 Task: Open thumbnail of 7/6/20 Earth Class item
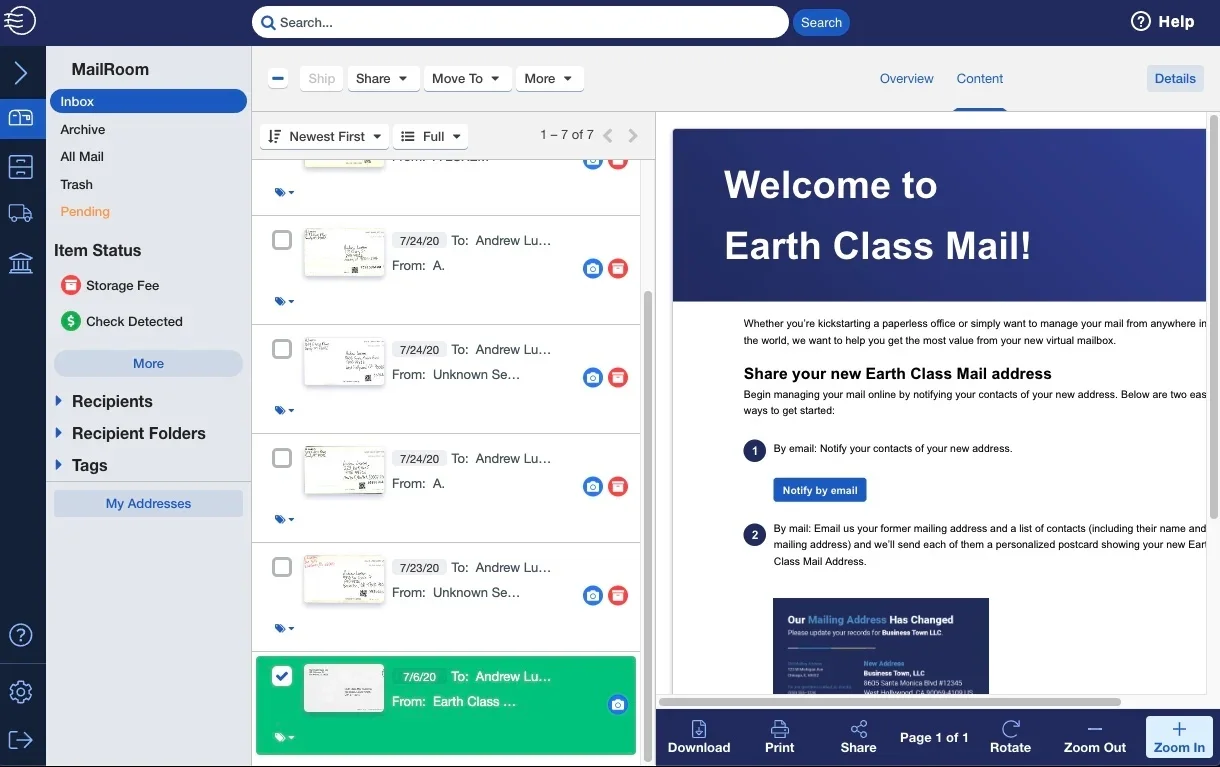pyautogui.click(x=344, y=688)
